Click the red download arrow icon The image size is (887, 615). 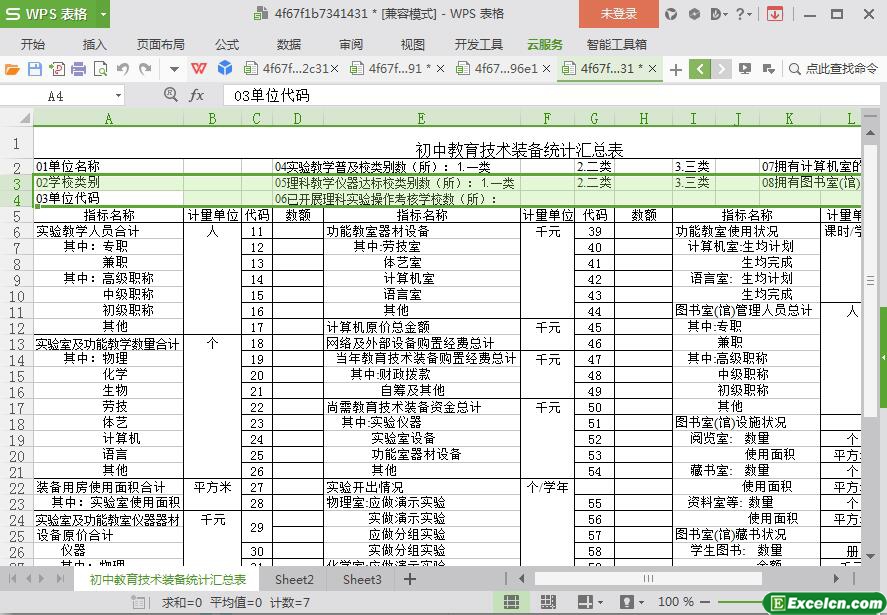(x=775, y=14)
